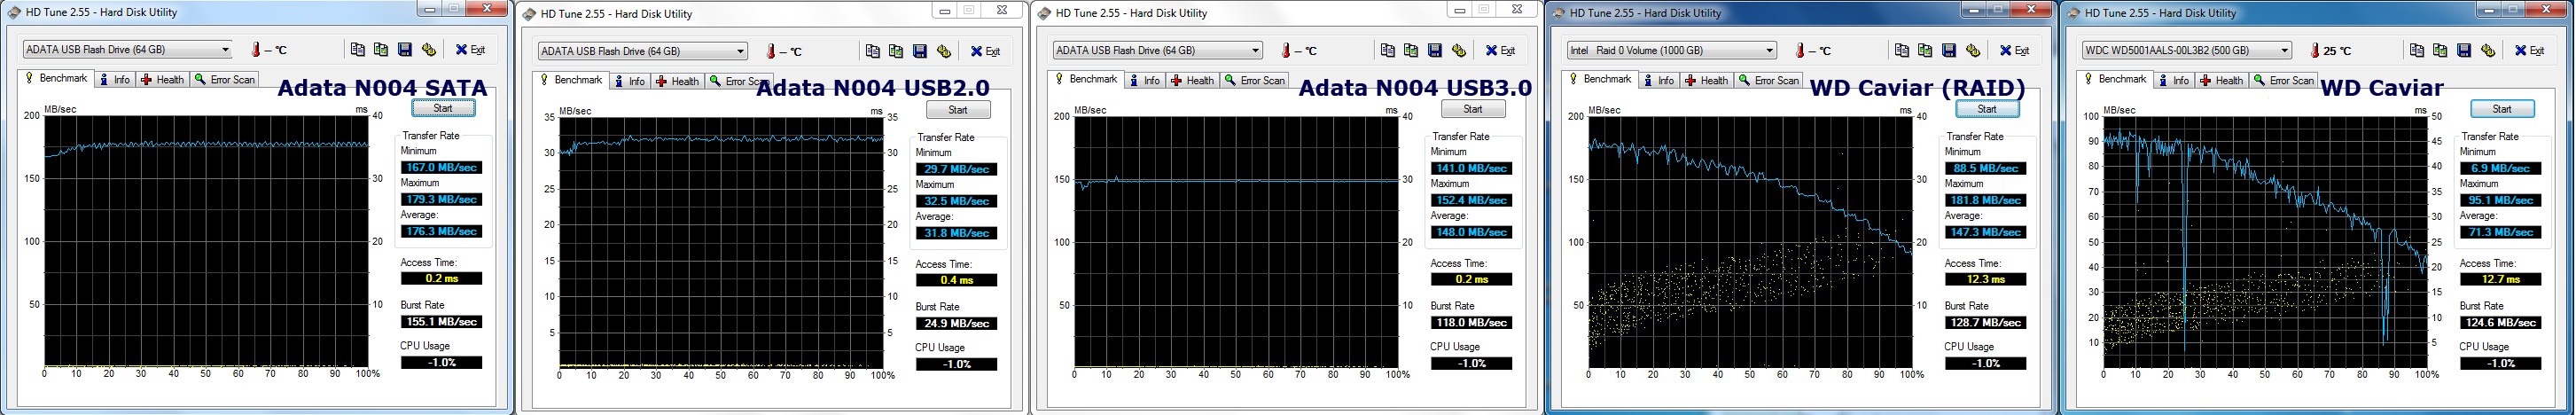Copy screenshot icon in leftmost HD Tune window
Screen dimensions: 2576x415
(x=381, y=49)
